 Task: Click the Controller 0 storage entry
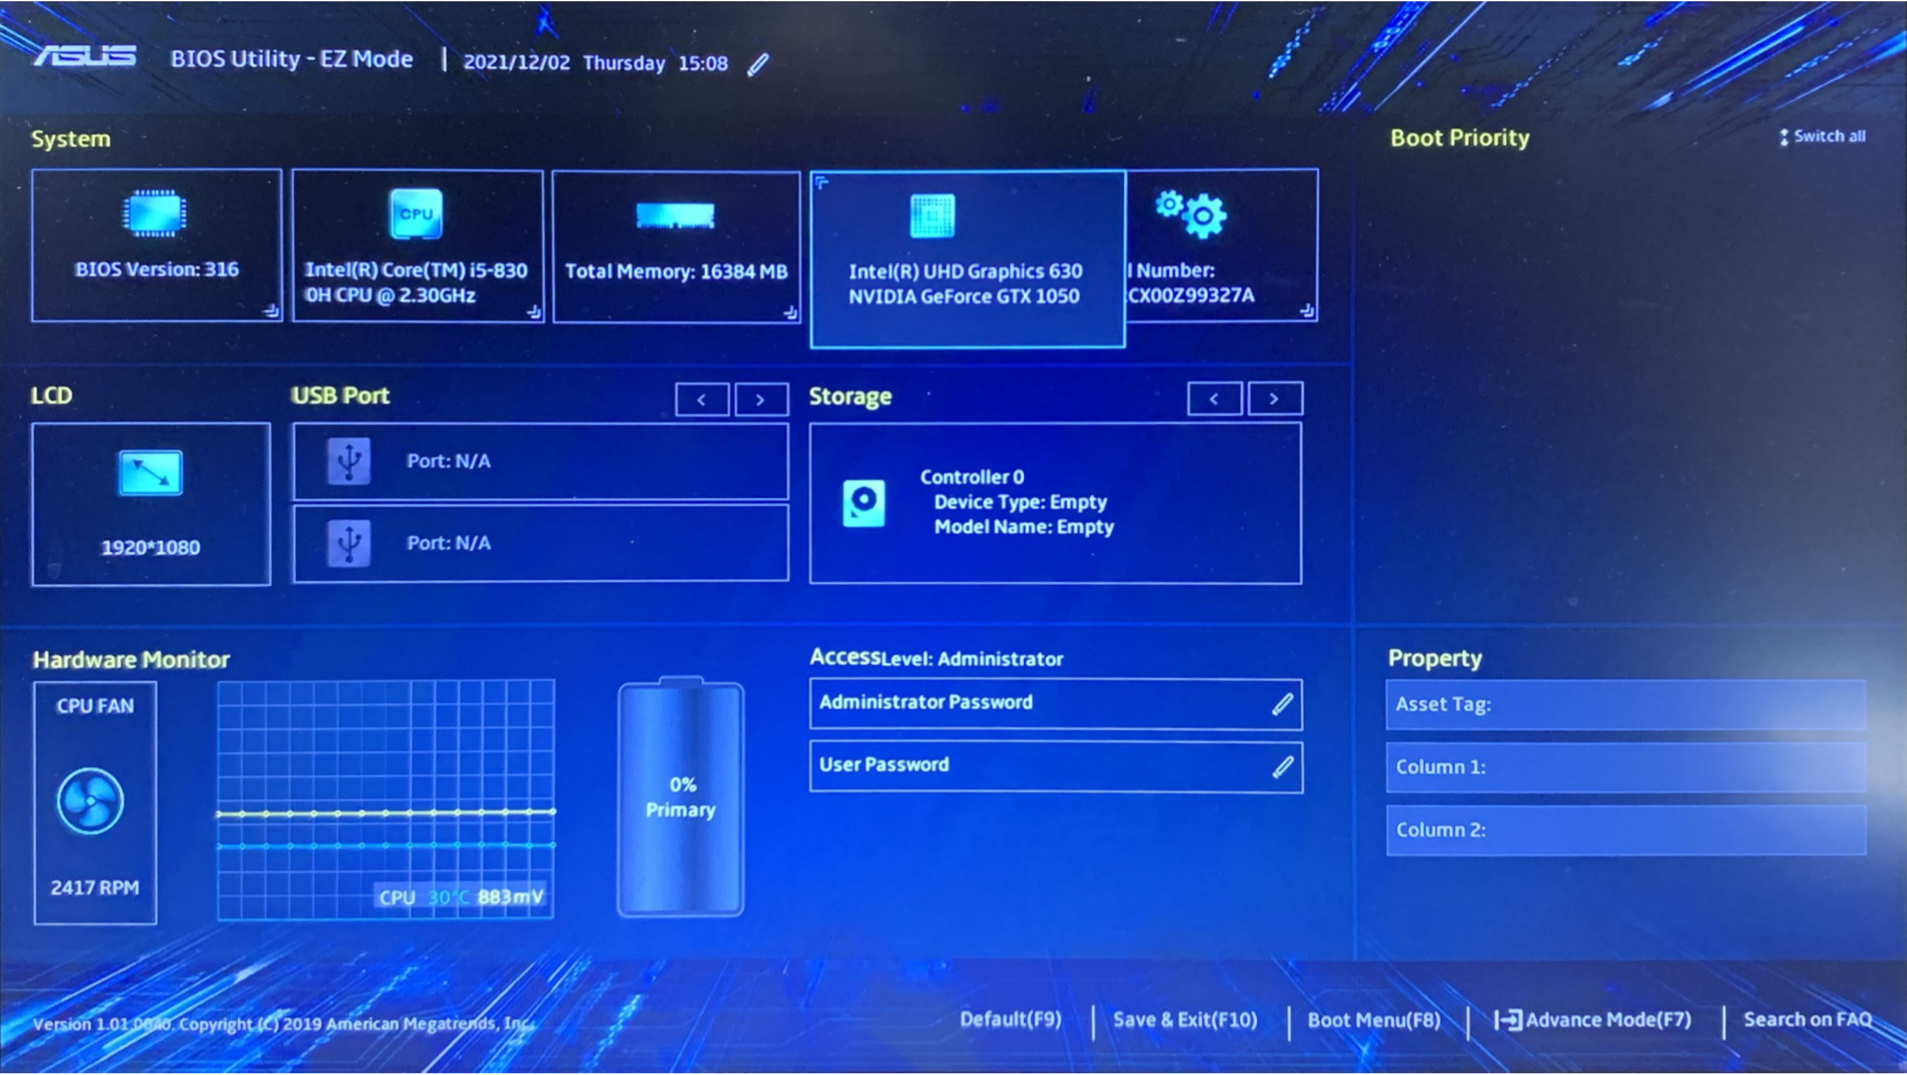[x=1056, y=503]
